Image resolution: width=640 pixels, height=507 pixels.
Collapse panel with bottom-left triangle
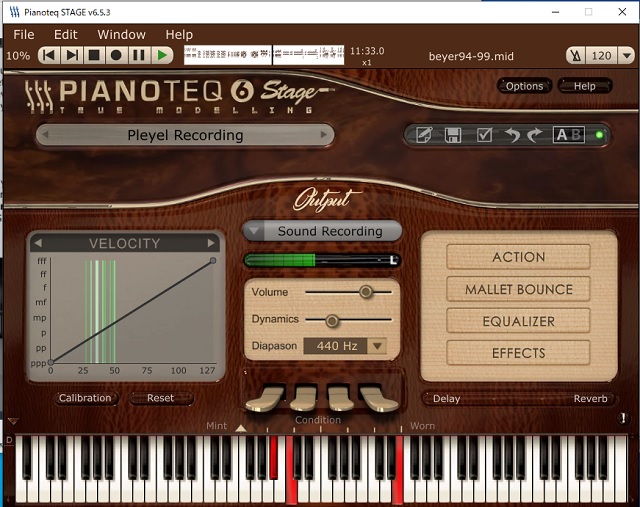tap(13, 421)
